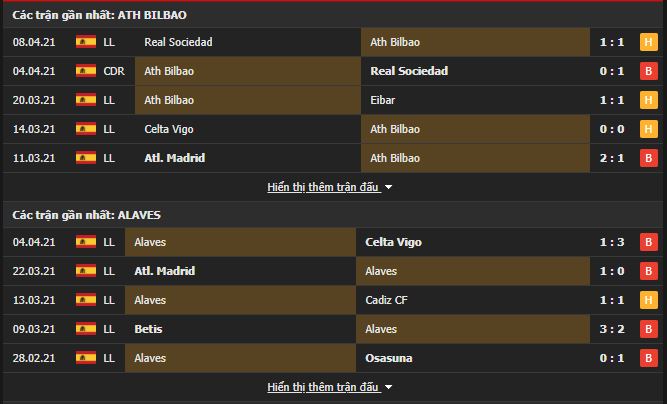Click Spain flag on 04.04.21 CDR row

(x=85, y=71)
